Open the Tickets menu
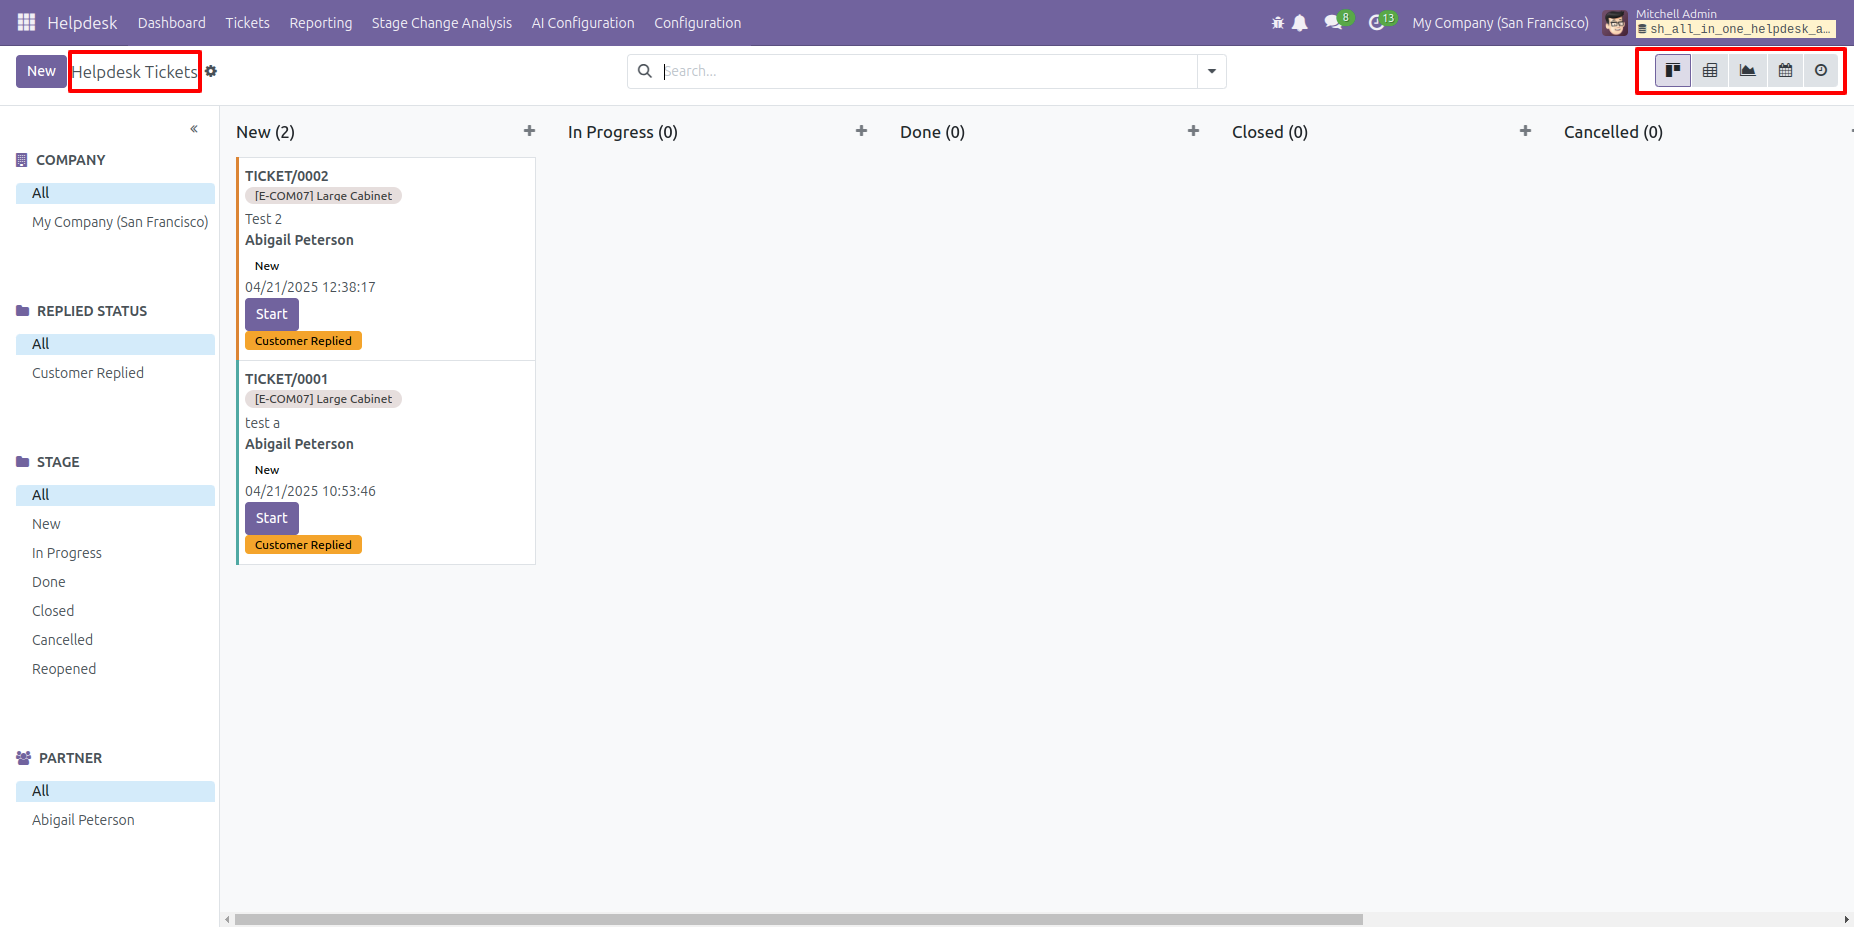Viewport: 1854px width, 927px height. pyautogui.click(x=247, y=23)
